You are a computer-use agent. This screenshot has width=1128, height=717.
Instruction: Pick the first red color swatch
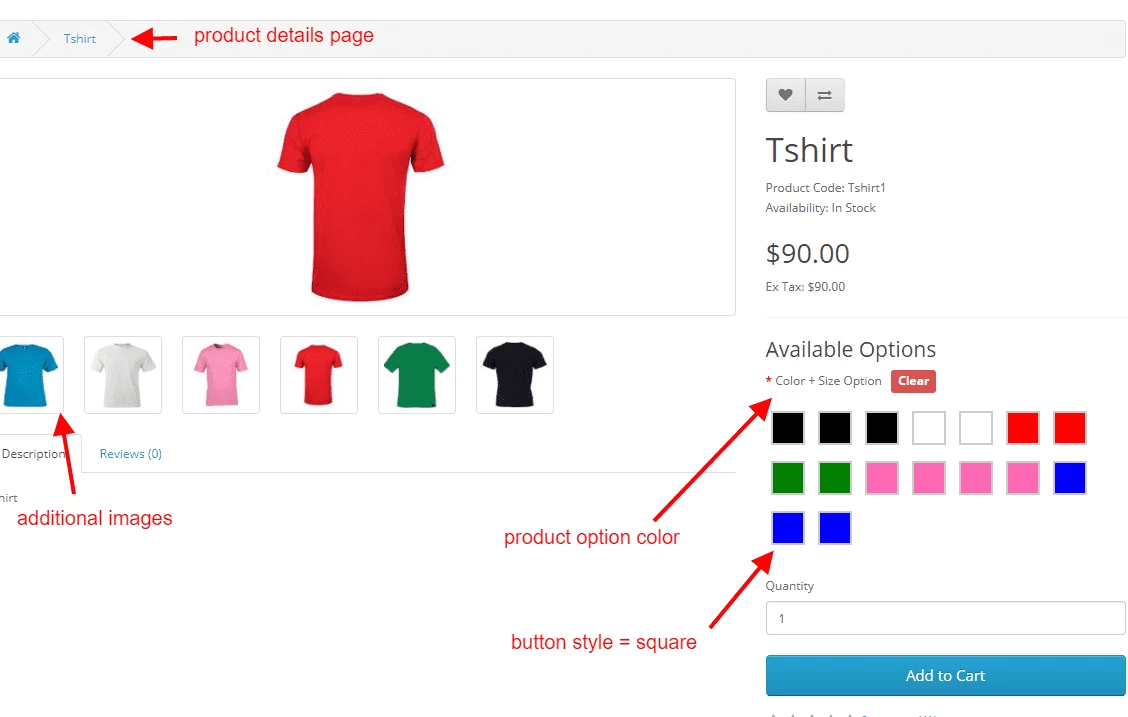pyautogui.click(x=1023, y=428)
